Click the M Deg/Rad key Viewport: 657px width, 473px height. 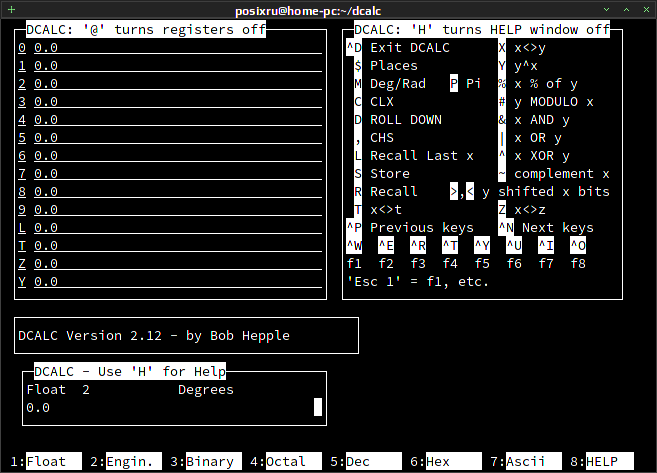pos(358,84)
